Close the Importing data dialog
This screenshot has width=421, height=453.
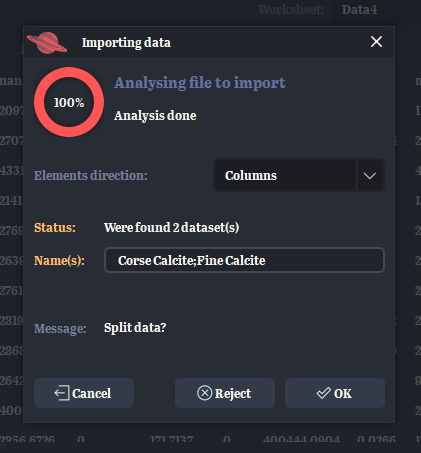376,42
